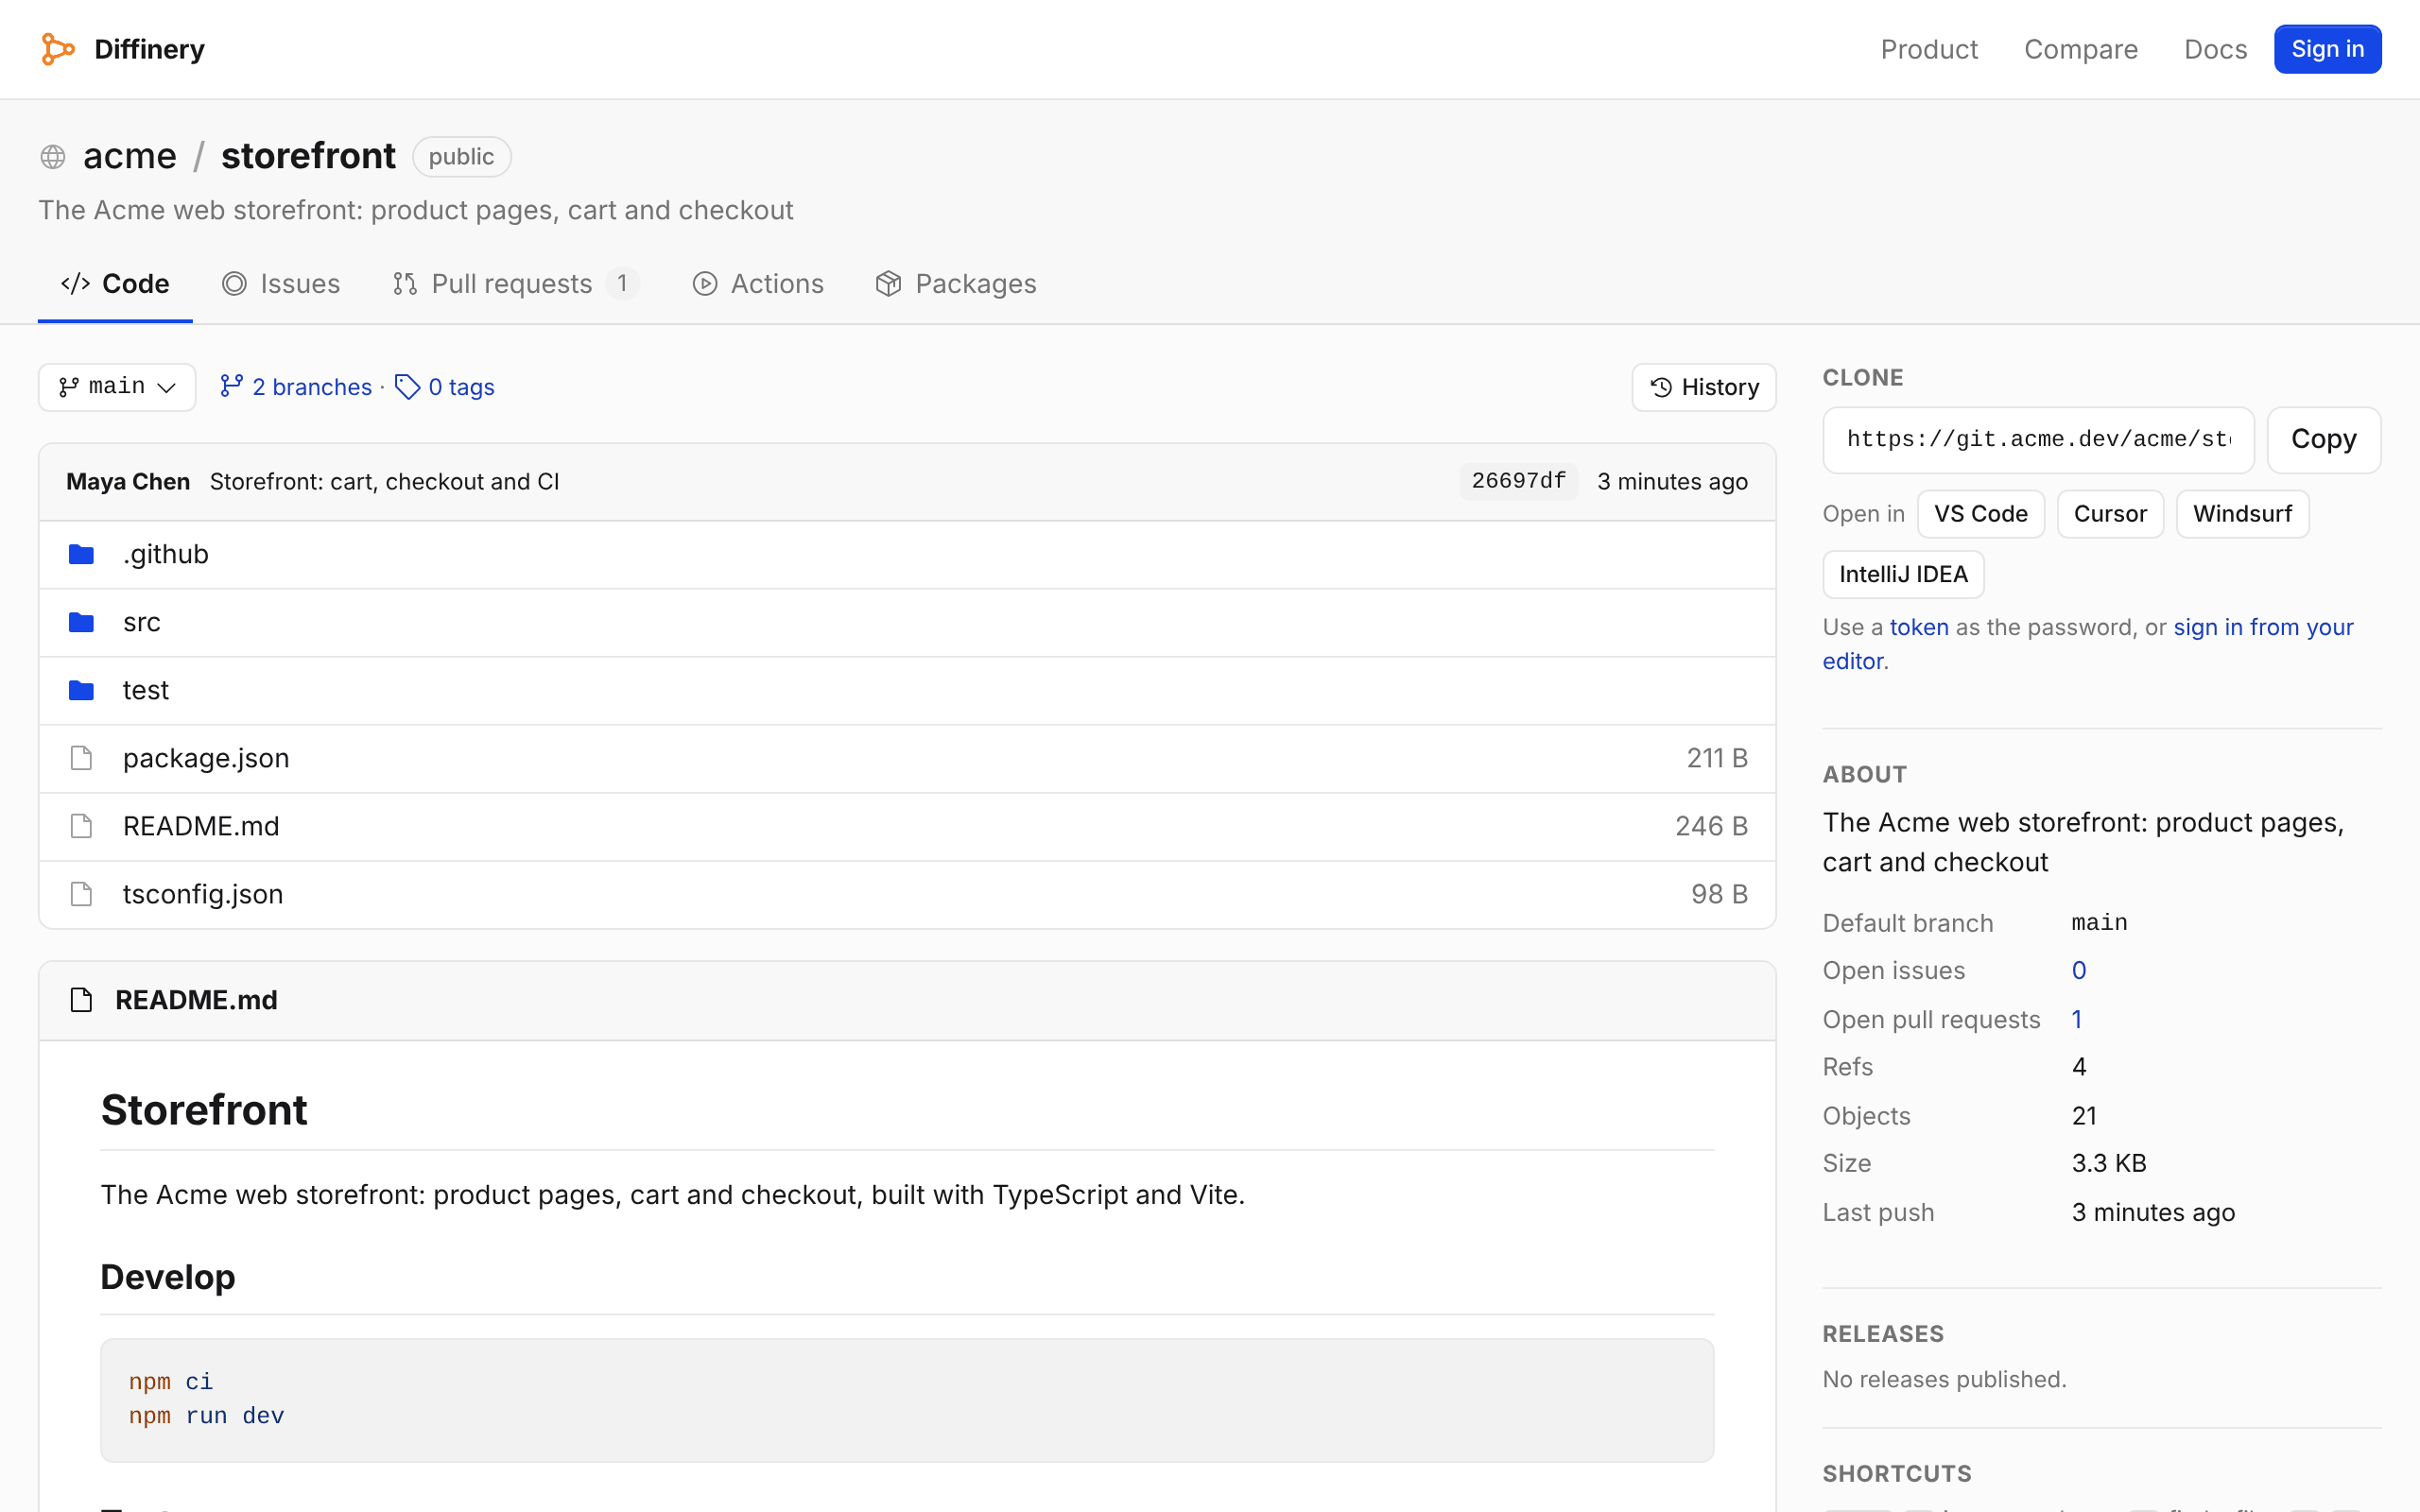Image resolution: width=2420 pixels, height=1512 pixels.
Task: Open the acme owner link
Action: [x=130, y=156]
